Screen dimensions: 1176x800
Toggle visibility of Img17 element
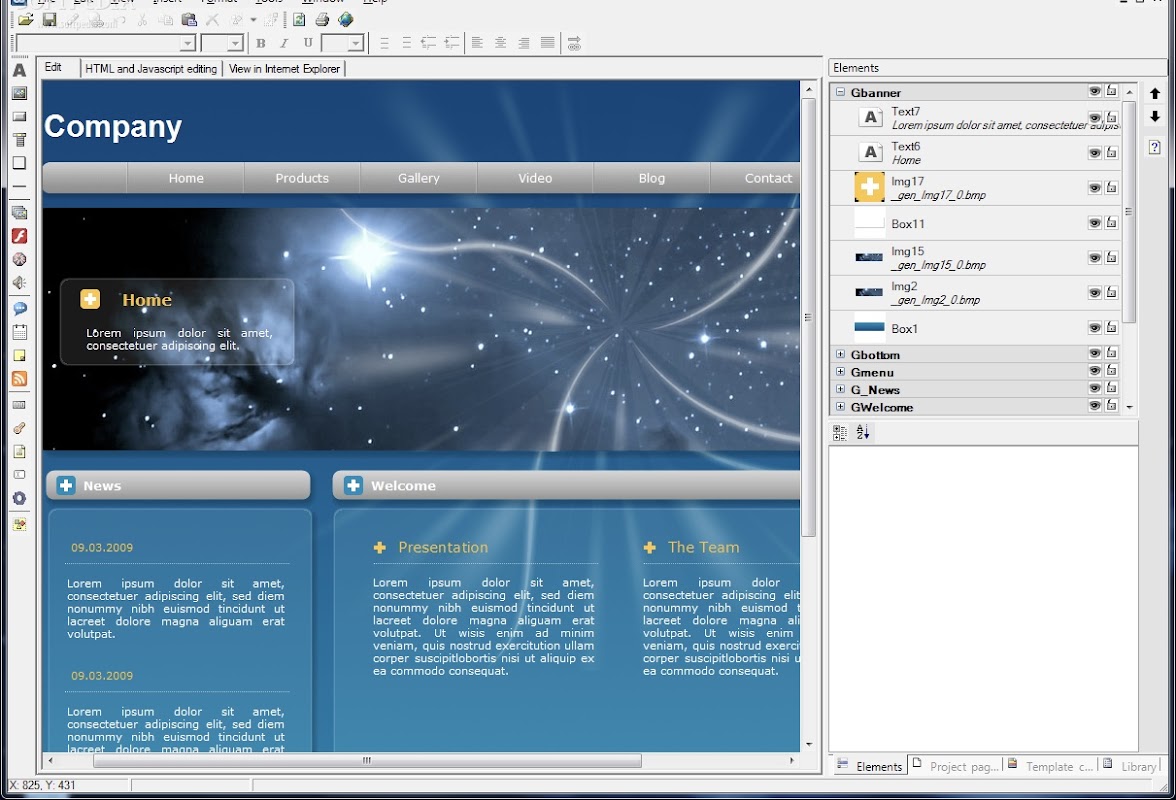coord(1095,188)
